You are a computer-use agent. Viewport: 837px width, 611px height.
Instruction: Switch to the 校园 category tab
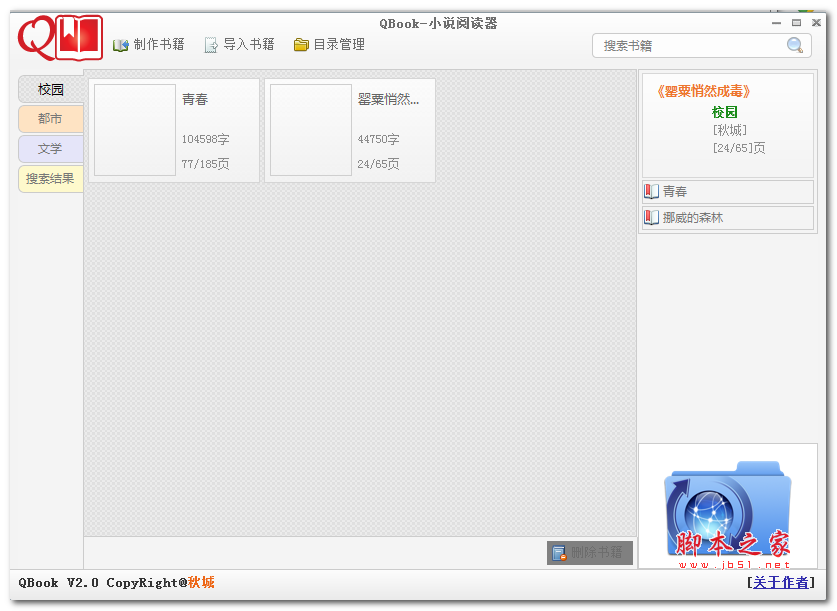click(x=49, y=89)
